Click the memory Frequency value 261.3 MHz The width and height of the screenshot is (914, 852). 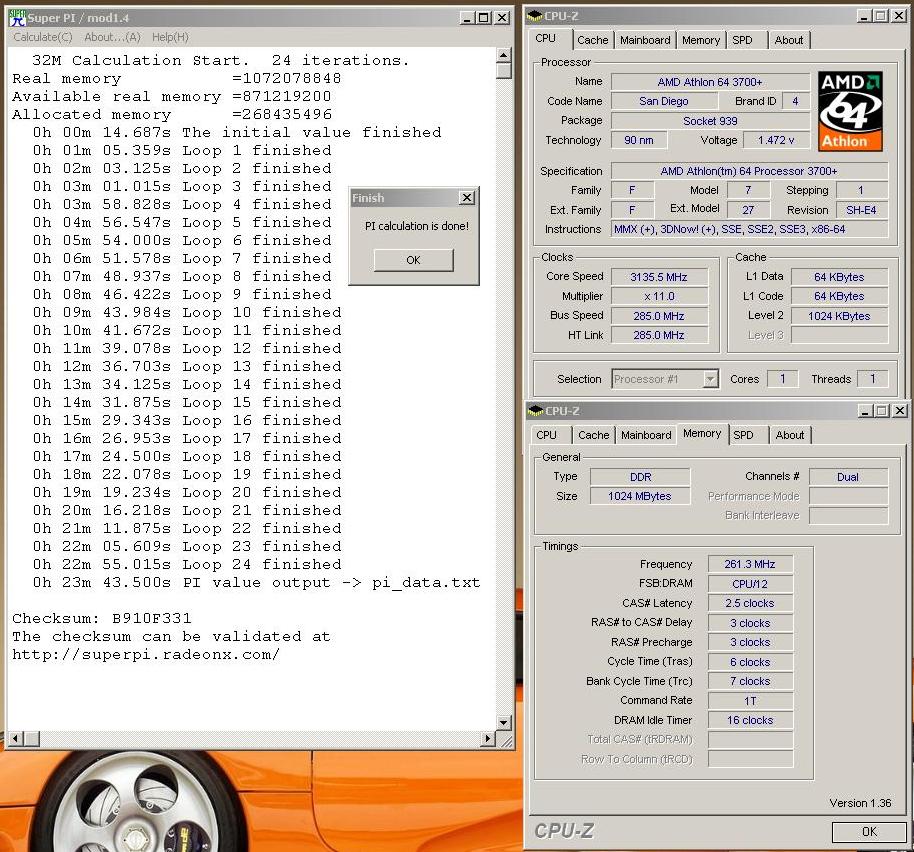pos(750,565)
